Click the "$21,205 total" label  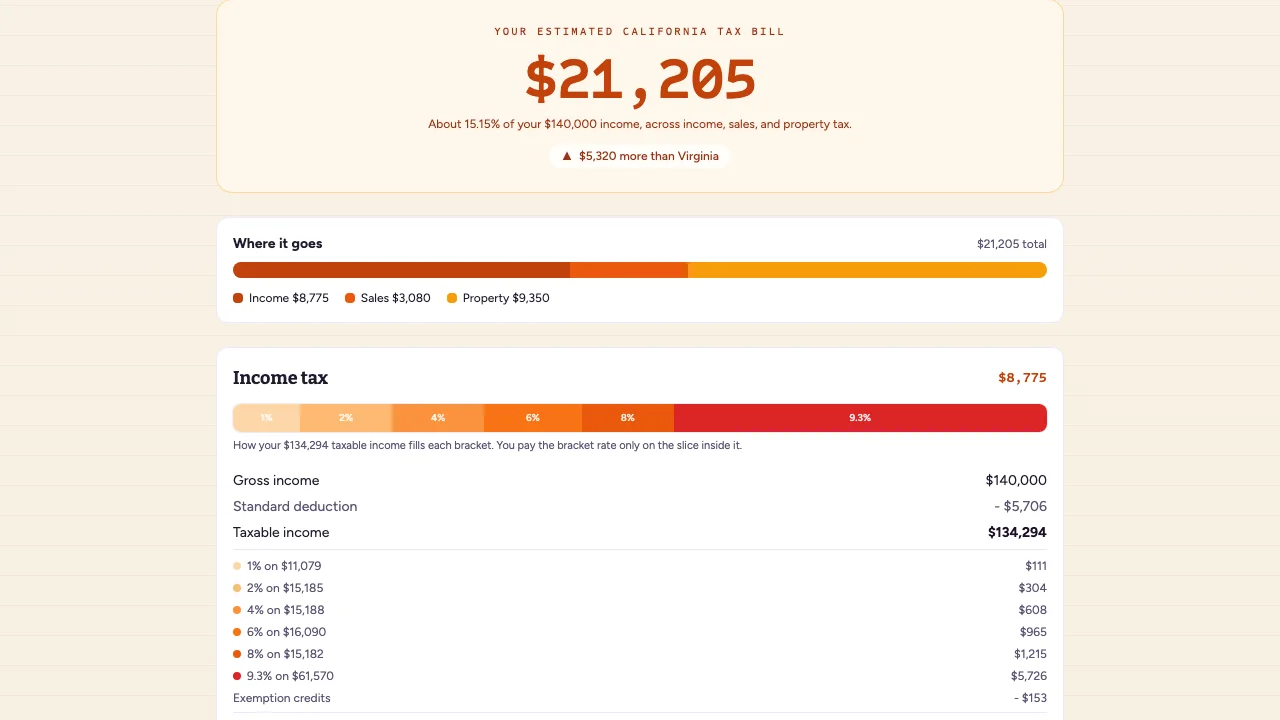[1012, 244]
